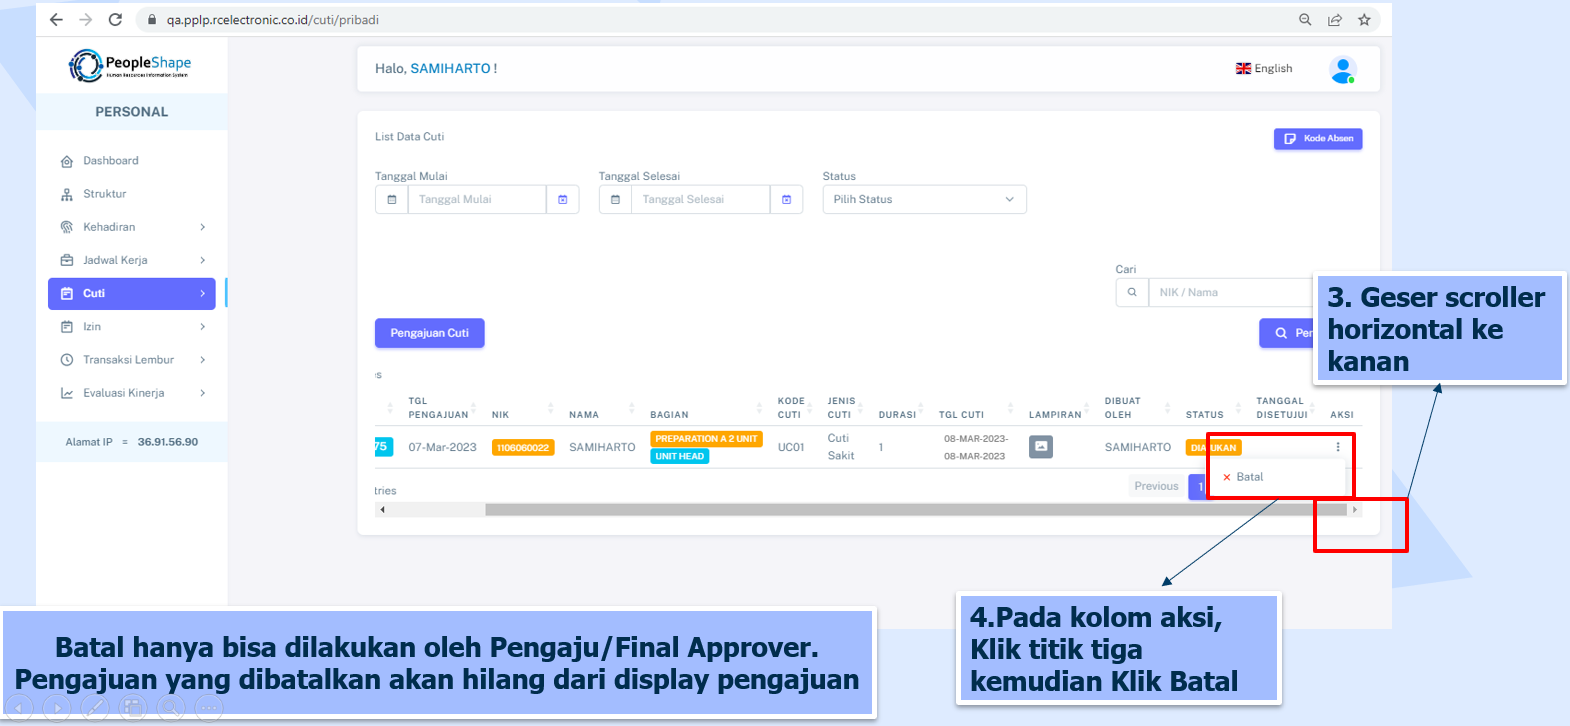Open the user profile avatar

pyautogui.click(x=1342, y=70)
